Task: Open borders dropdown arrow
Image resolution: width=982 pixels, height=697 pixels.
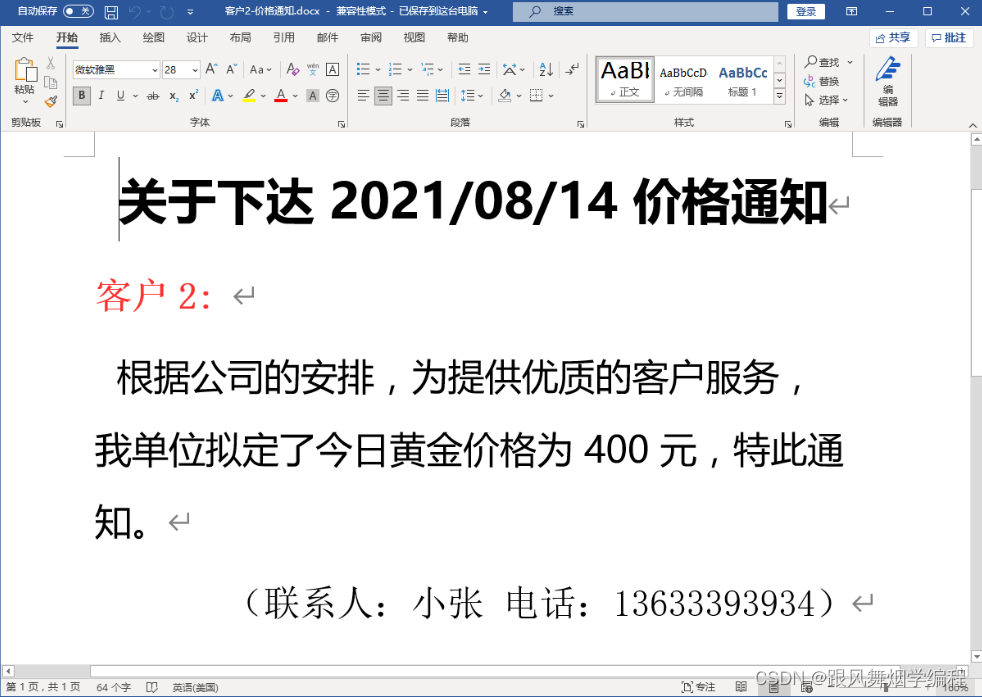Action: [551, 96]
